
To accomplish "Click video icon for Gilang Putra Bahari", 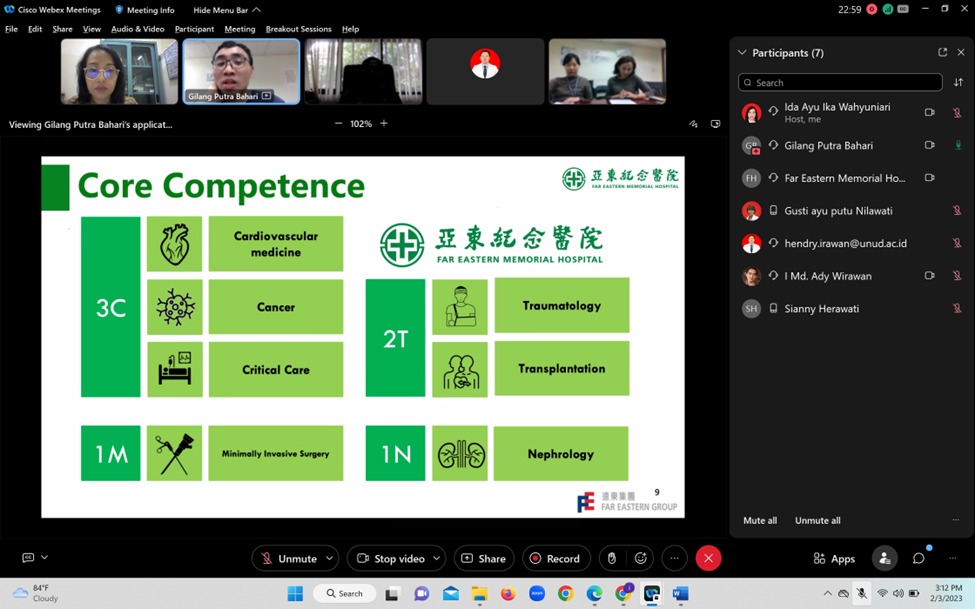I will pos(930,145).
